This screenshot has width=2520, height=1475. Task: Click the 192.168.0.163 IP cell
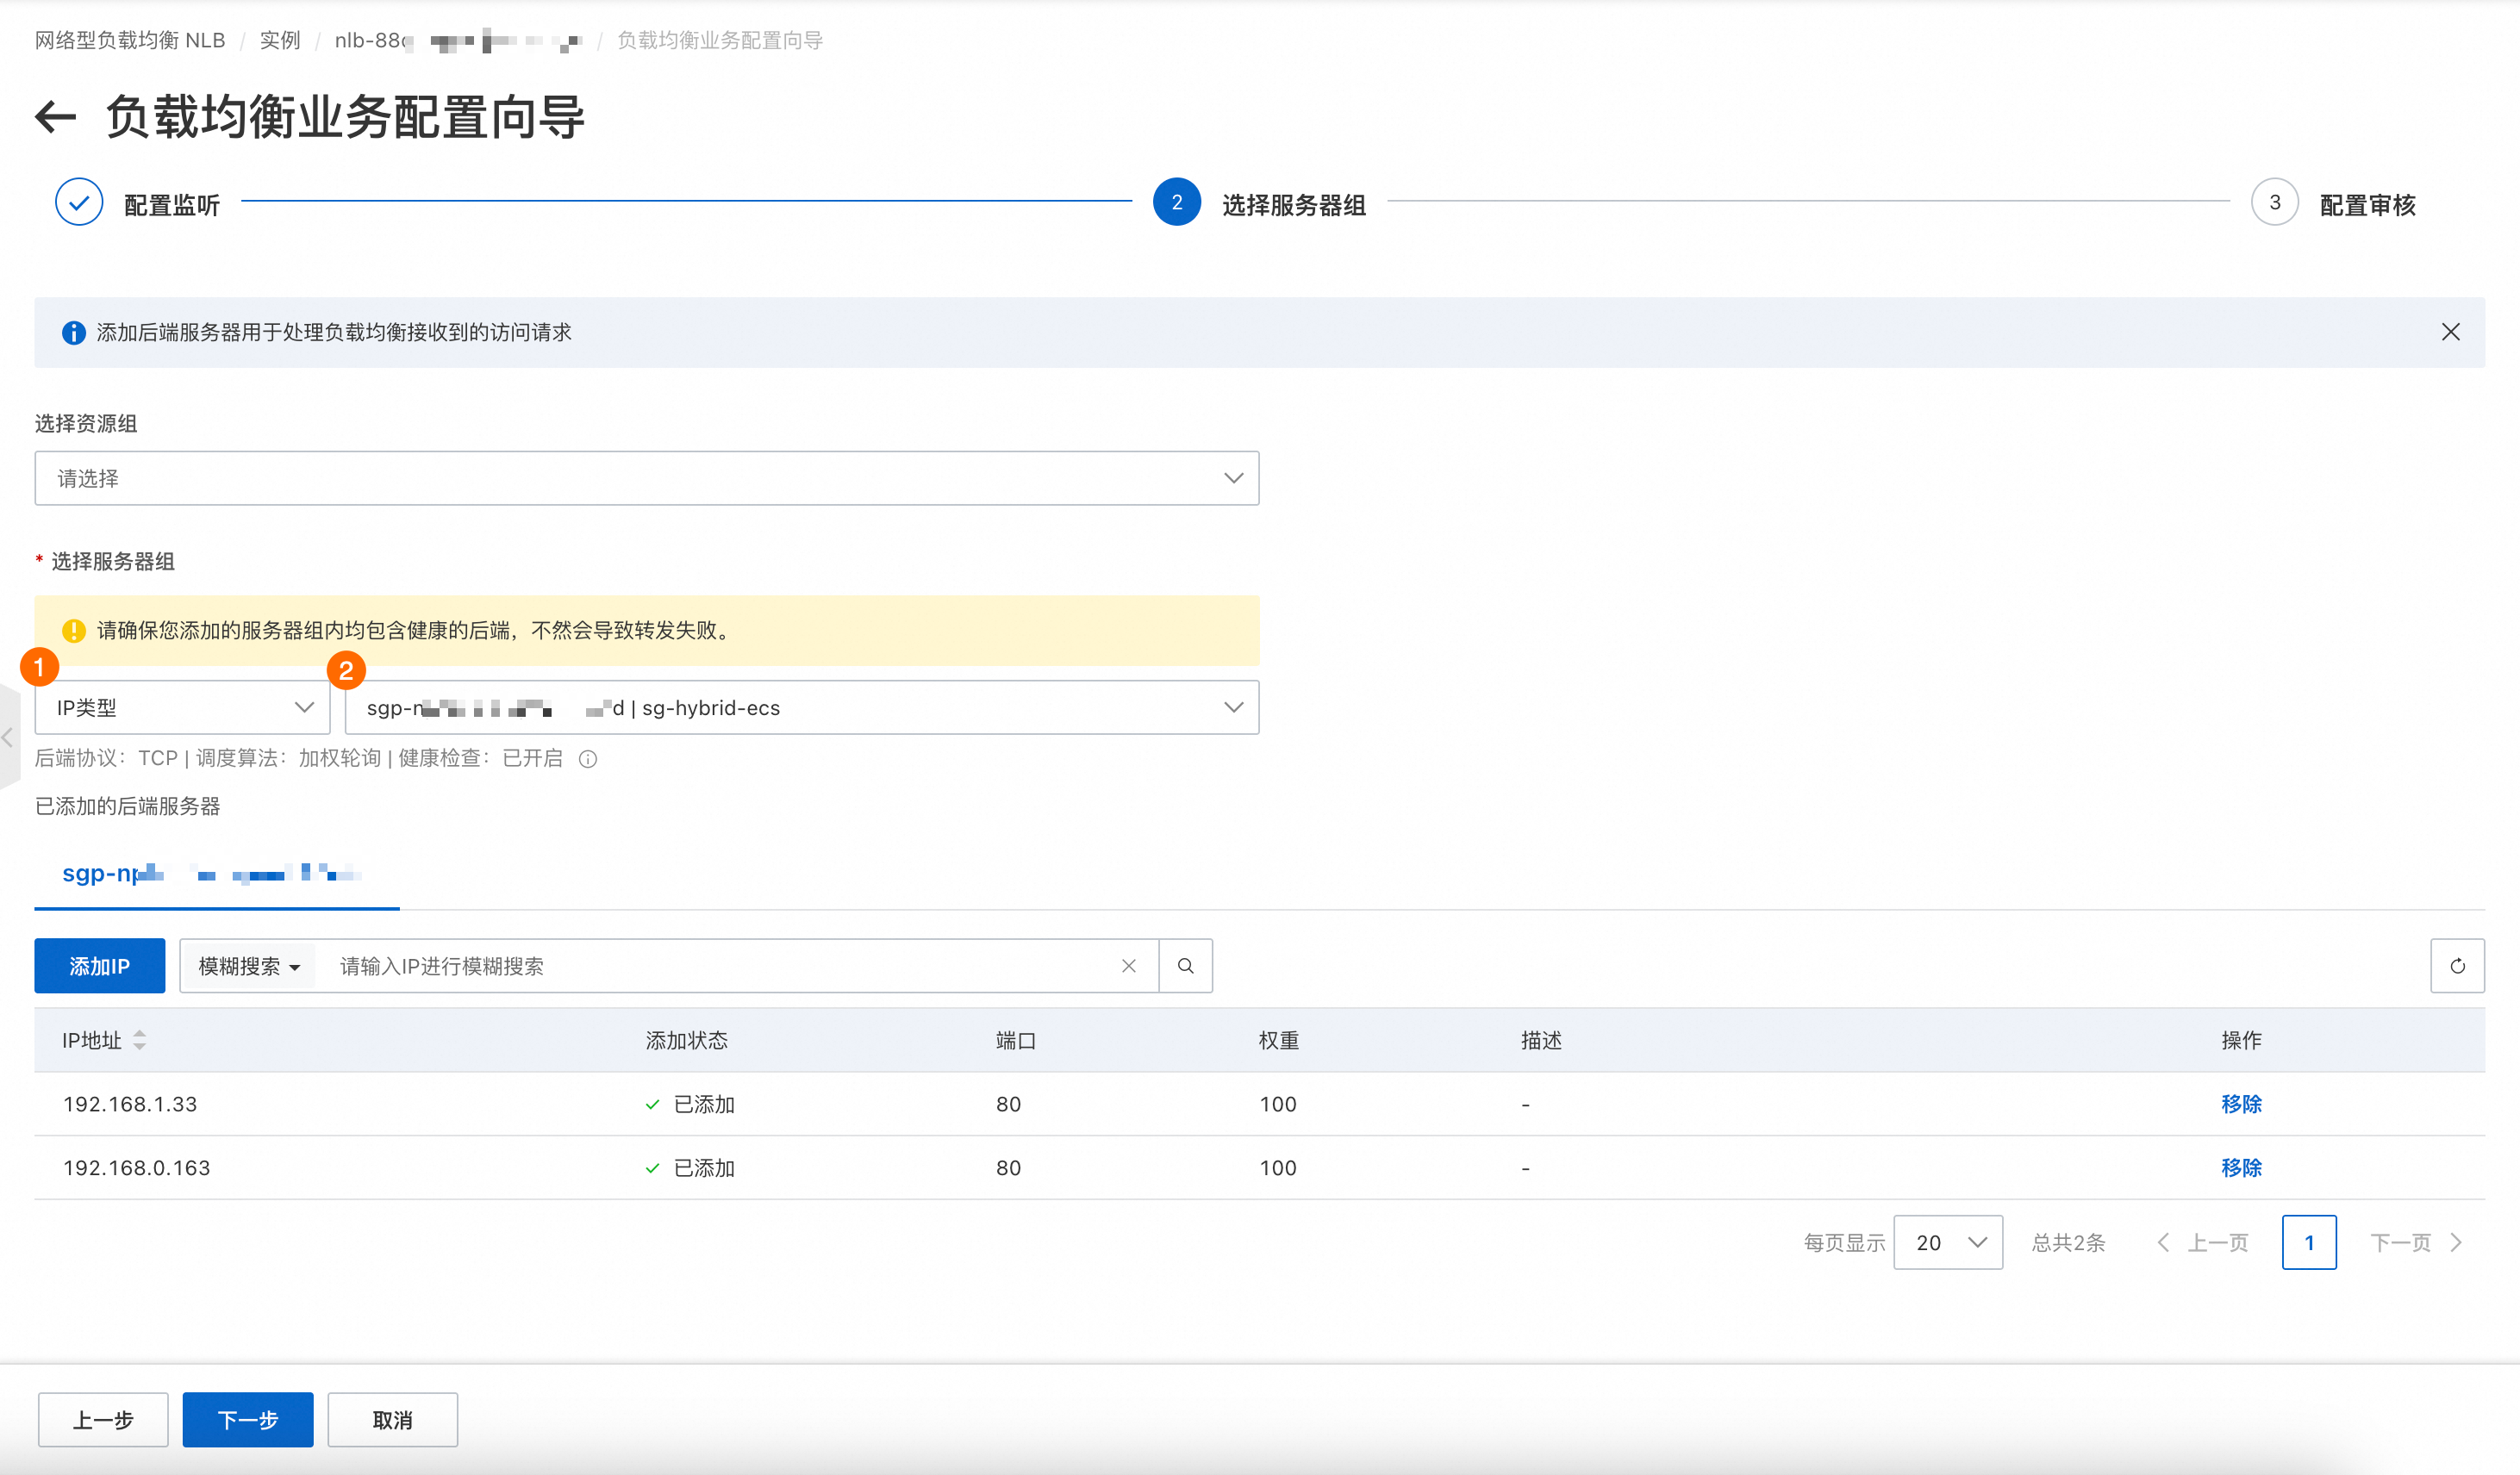pyautogui.click(x=137, y=1168)
